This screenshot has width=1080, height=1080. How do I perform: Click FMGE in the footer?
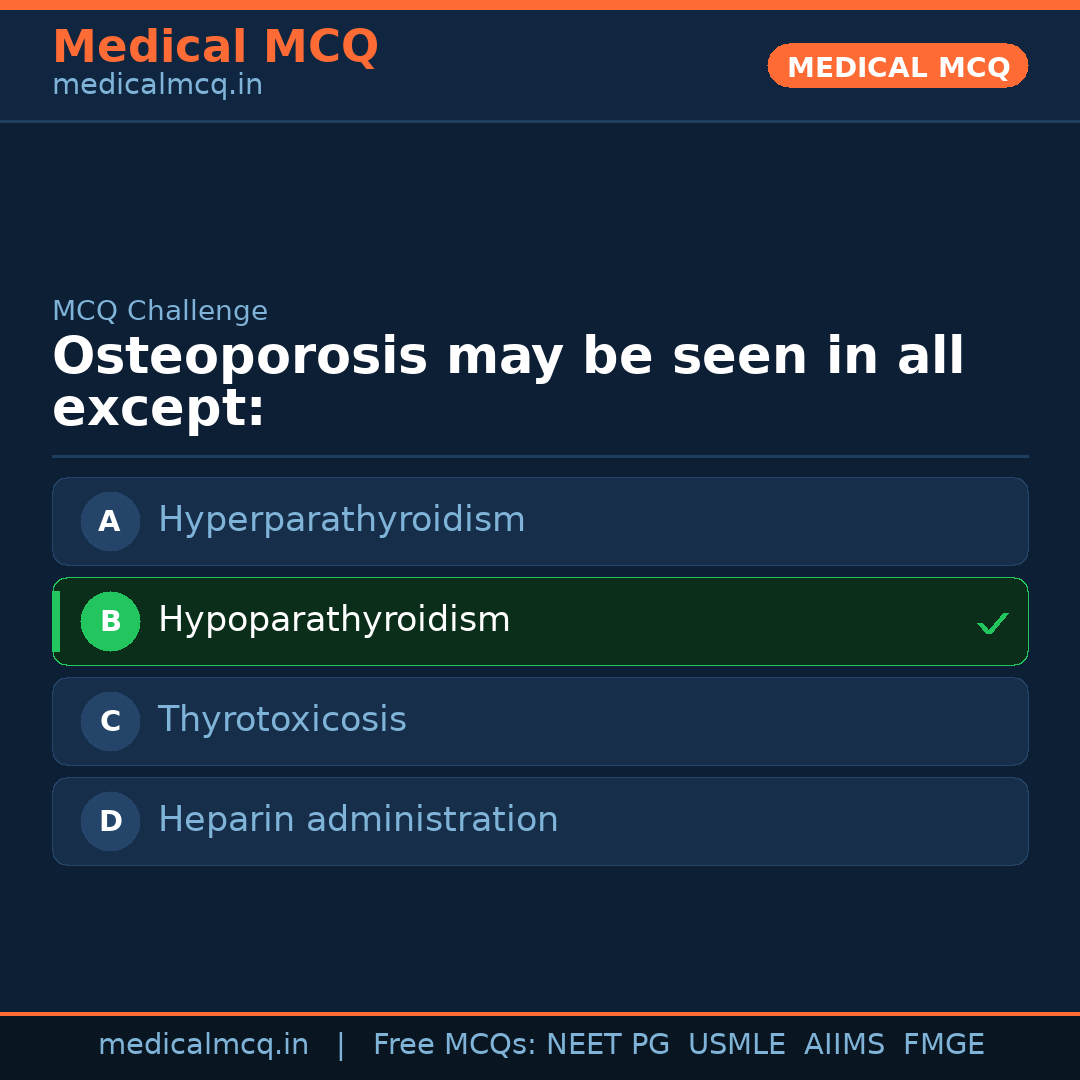pos(943,1045)
